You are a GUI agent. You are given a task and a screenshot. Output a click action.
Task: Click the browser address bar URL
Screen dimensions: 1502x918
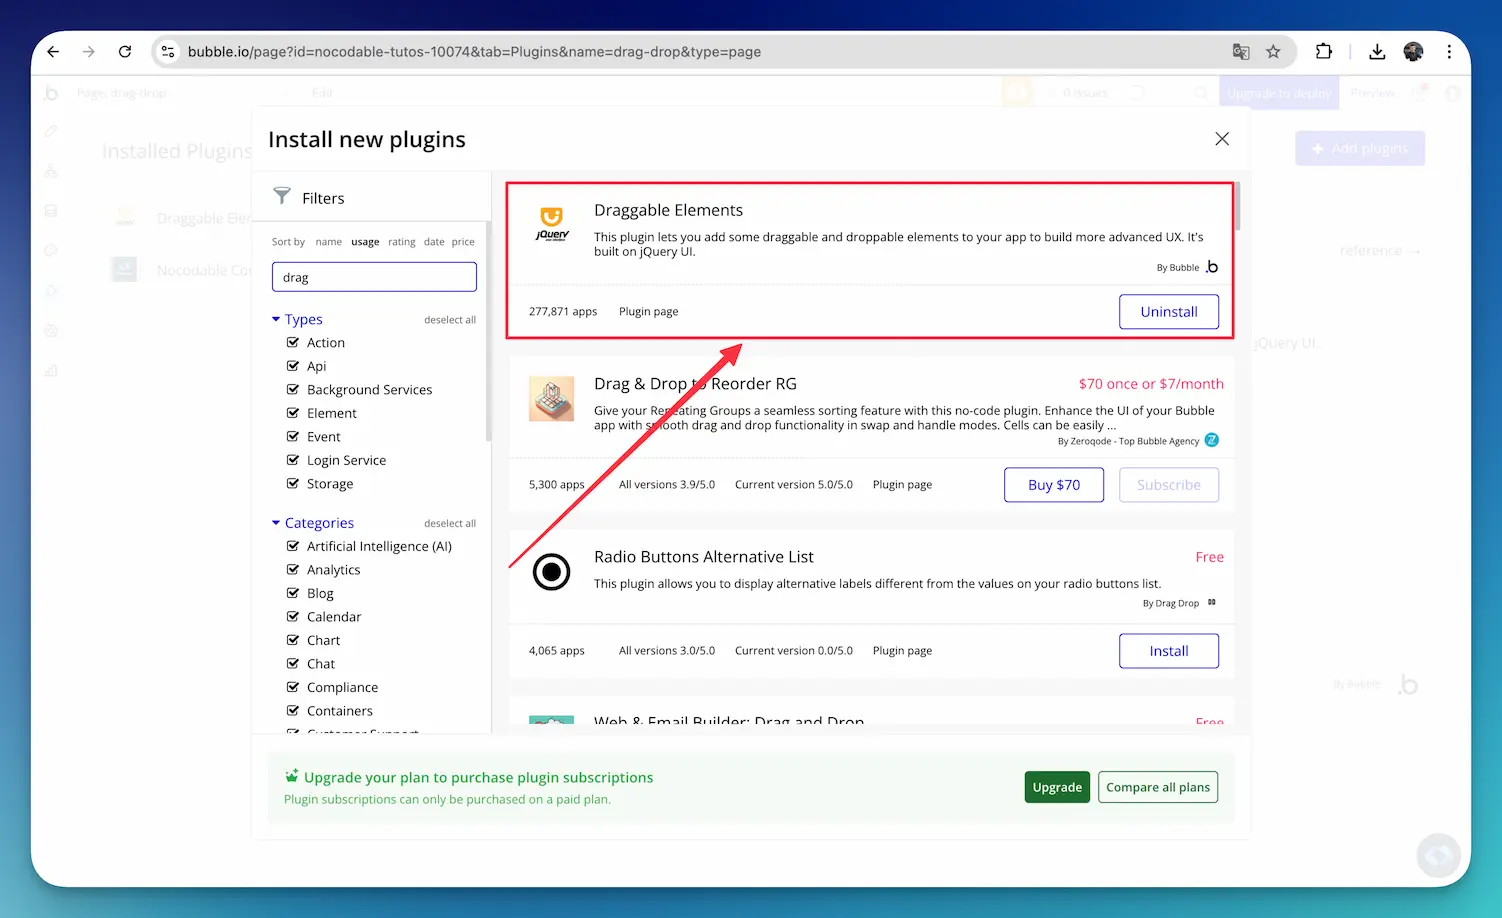[474, 52]
